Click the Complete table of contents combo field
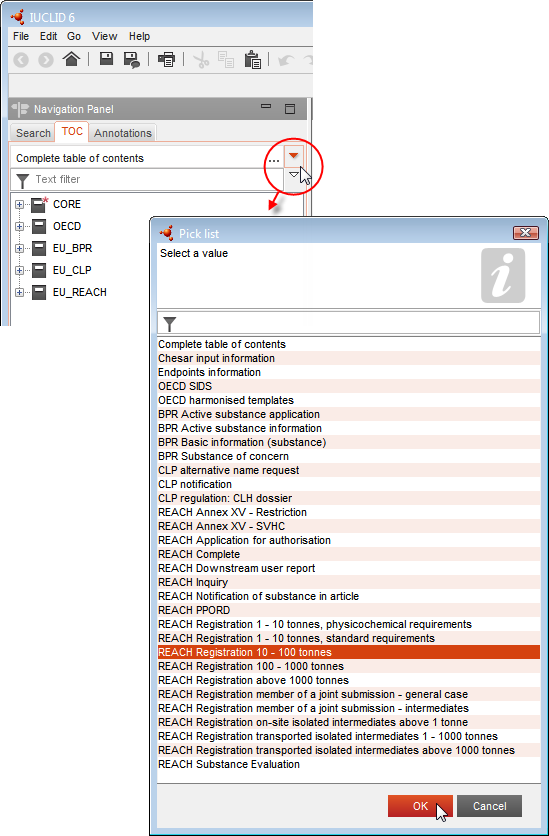This screenshot has width=549, height=836. tap(139, 158)
